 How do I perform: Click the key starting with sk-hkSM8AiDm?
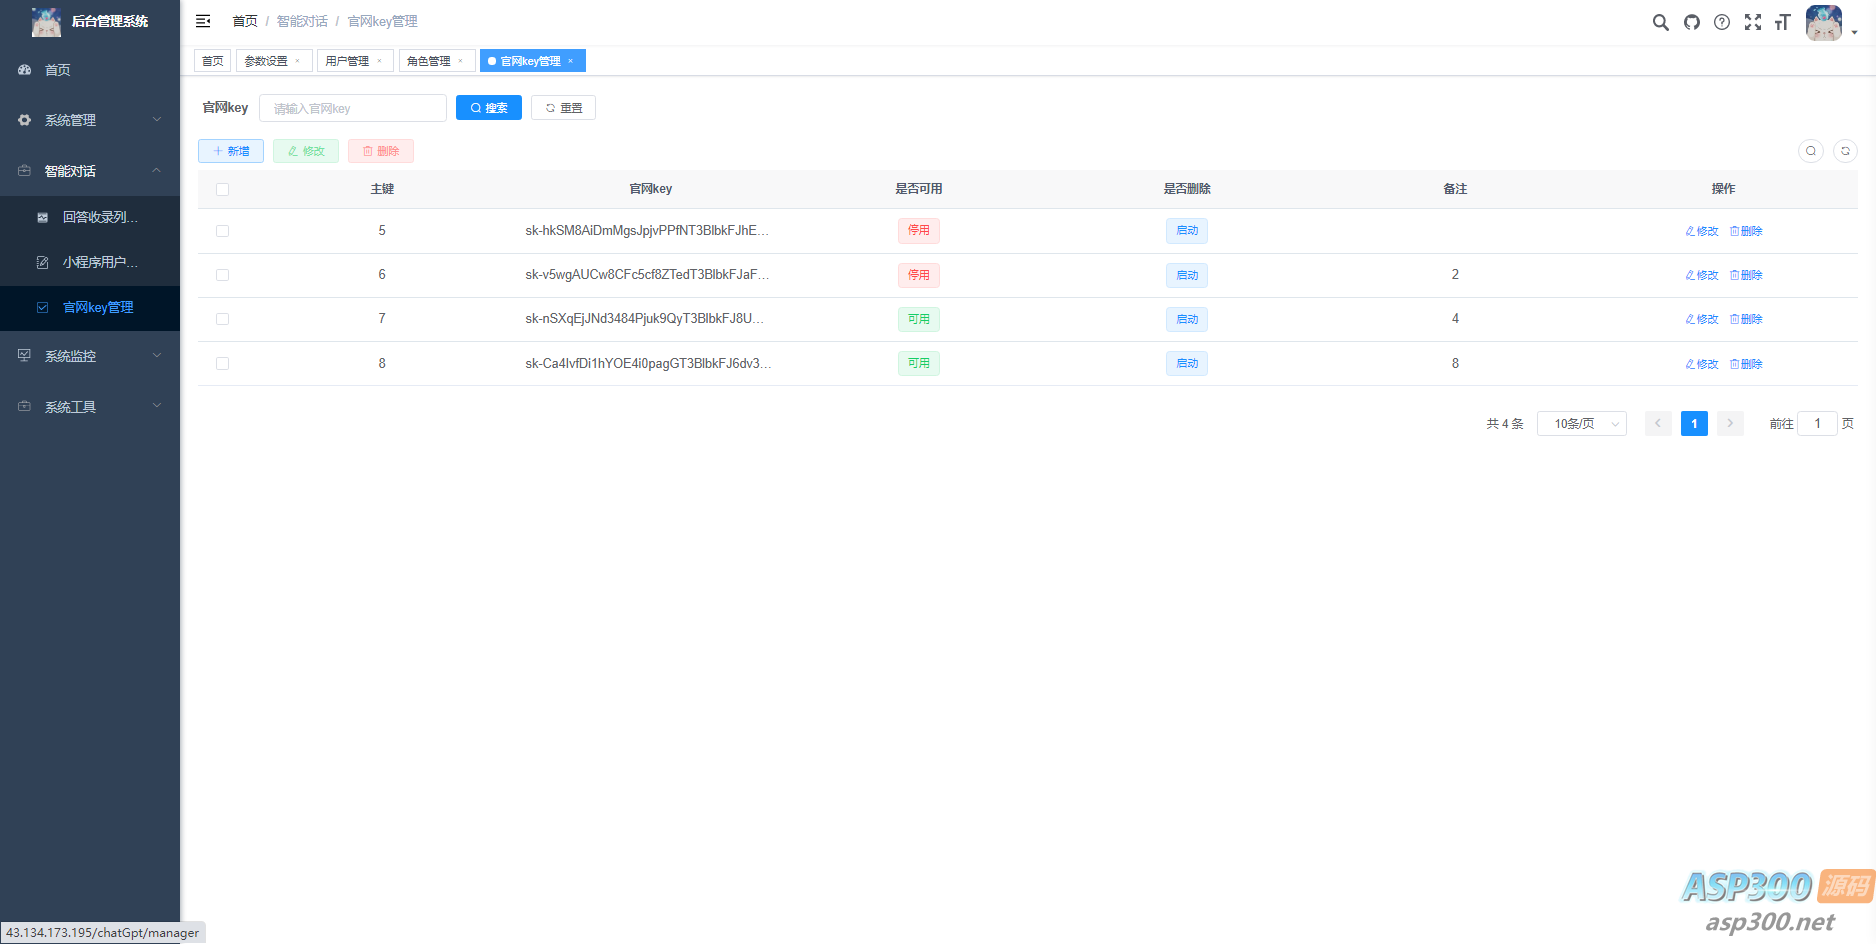click(x=647, y=231)
